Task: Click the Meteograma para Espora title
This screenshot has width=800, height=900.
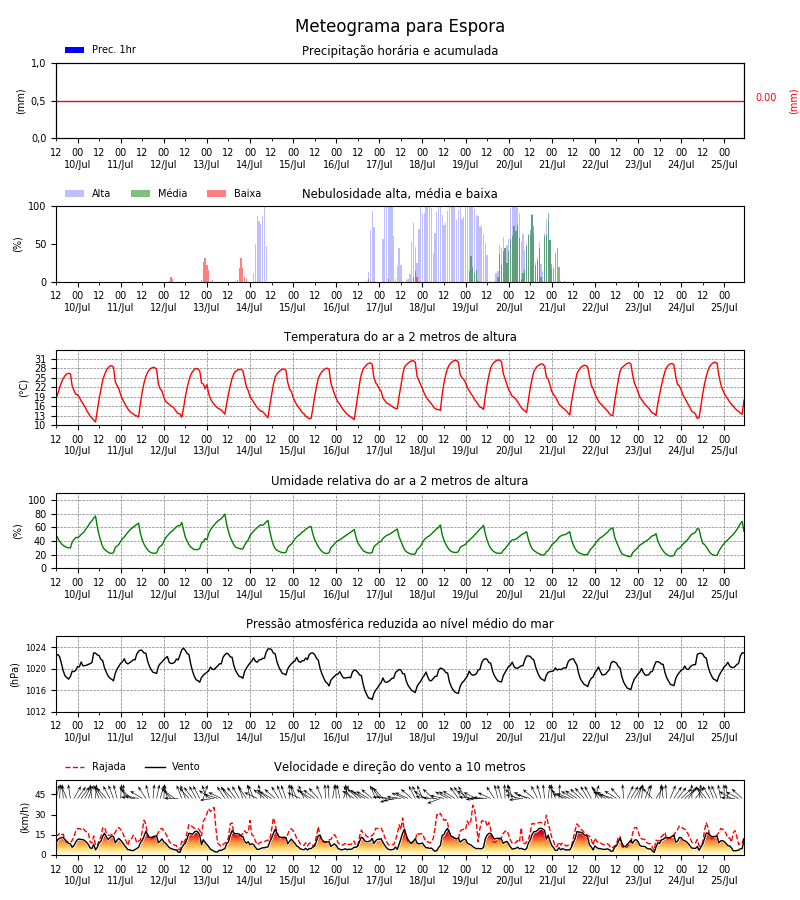Action: click(400, 26)
